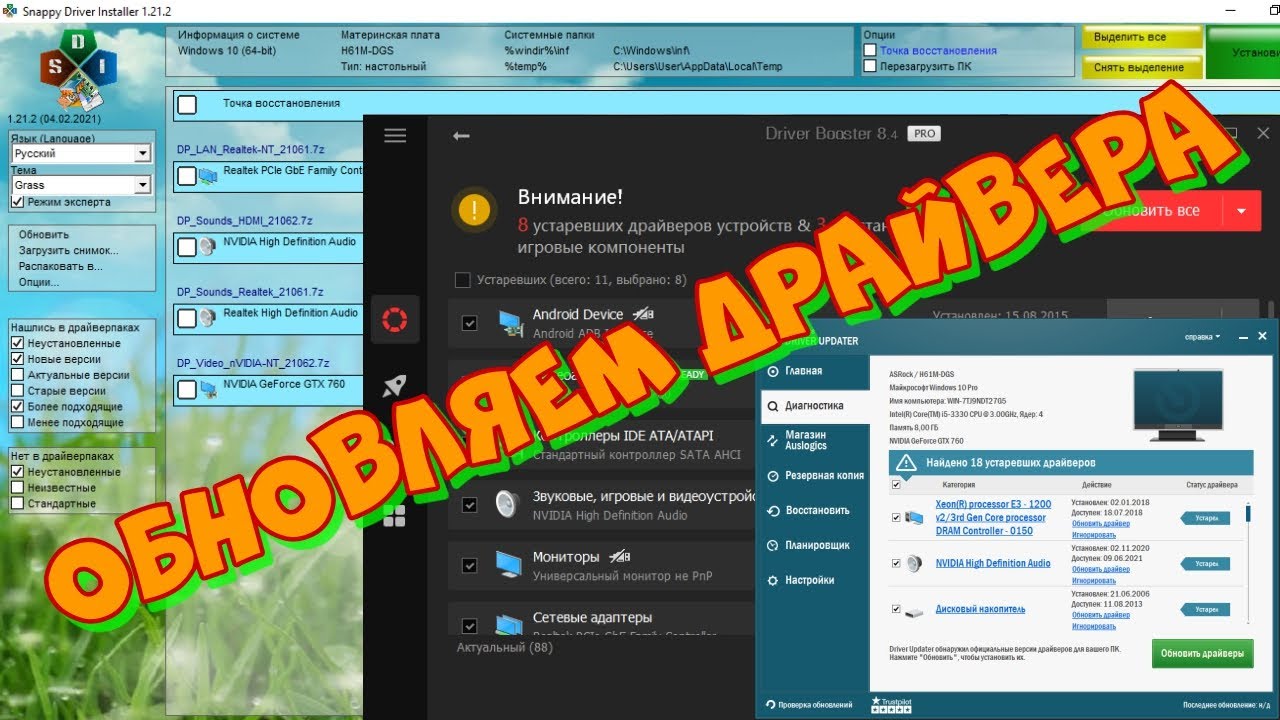Click the hidden-eye icon next to Android Device

coord(645,314)
